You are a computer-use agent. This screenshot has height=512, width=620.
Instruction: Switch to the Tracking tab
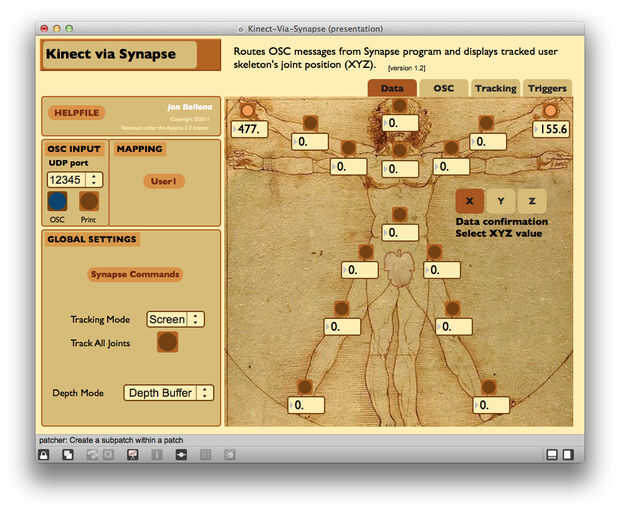click(x=496, y=88)
